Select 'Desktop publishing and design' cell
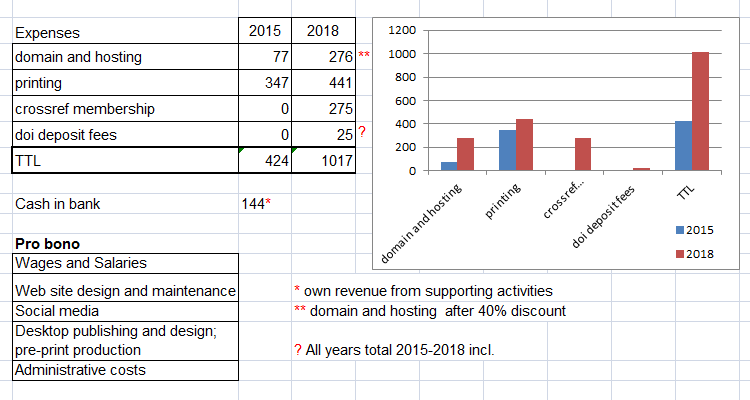This screenshot has height=400, width=750. pyautogui.click(x=125, y=341)
